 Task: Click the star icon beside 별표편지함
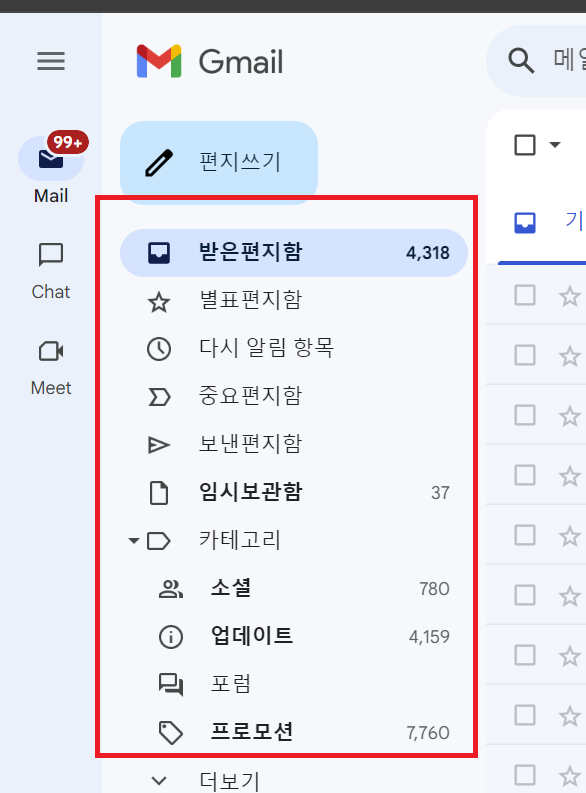point(159,302)
